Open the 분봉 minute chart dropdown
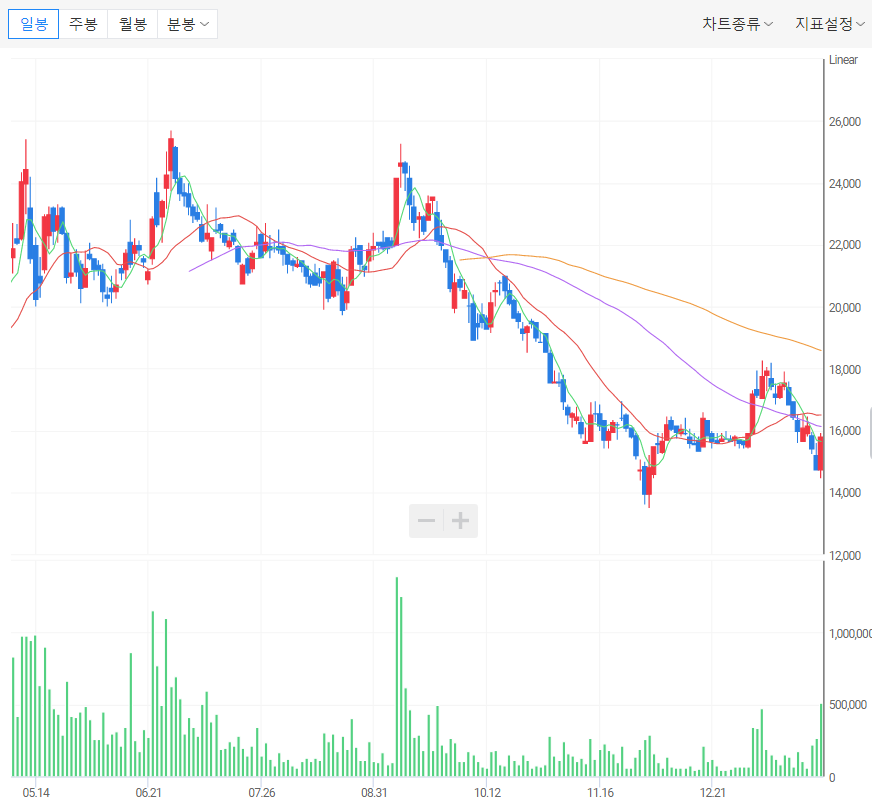The image size is (872, 805). coord(187,24)
